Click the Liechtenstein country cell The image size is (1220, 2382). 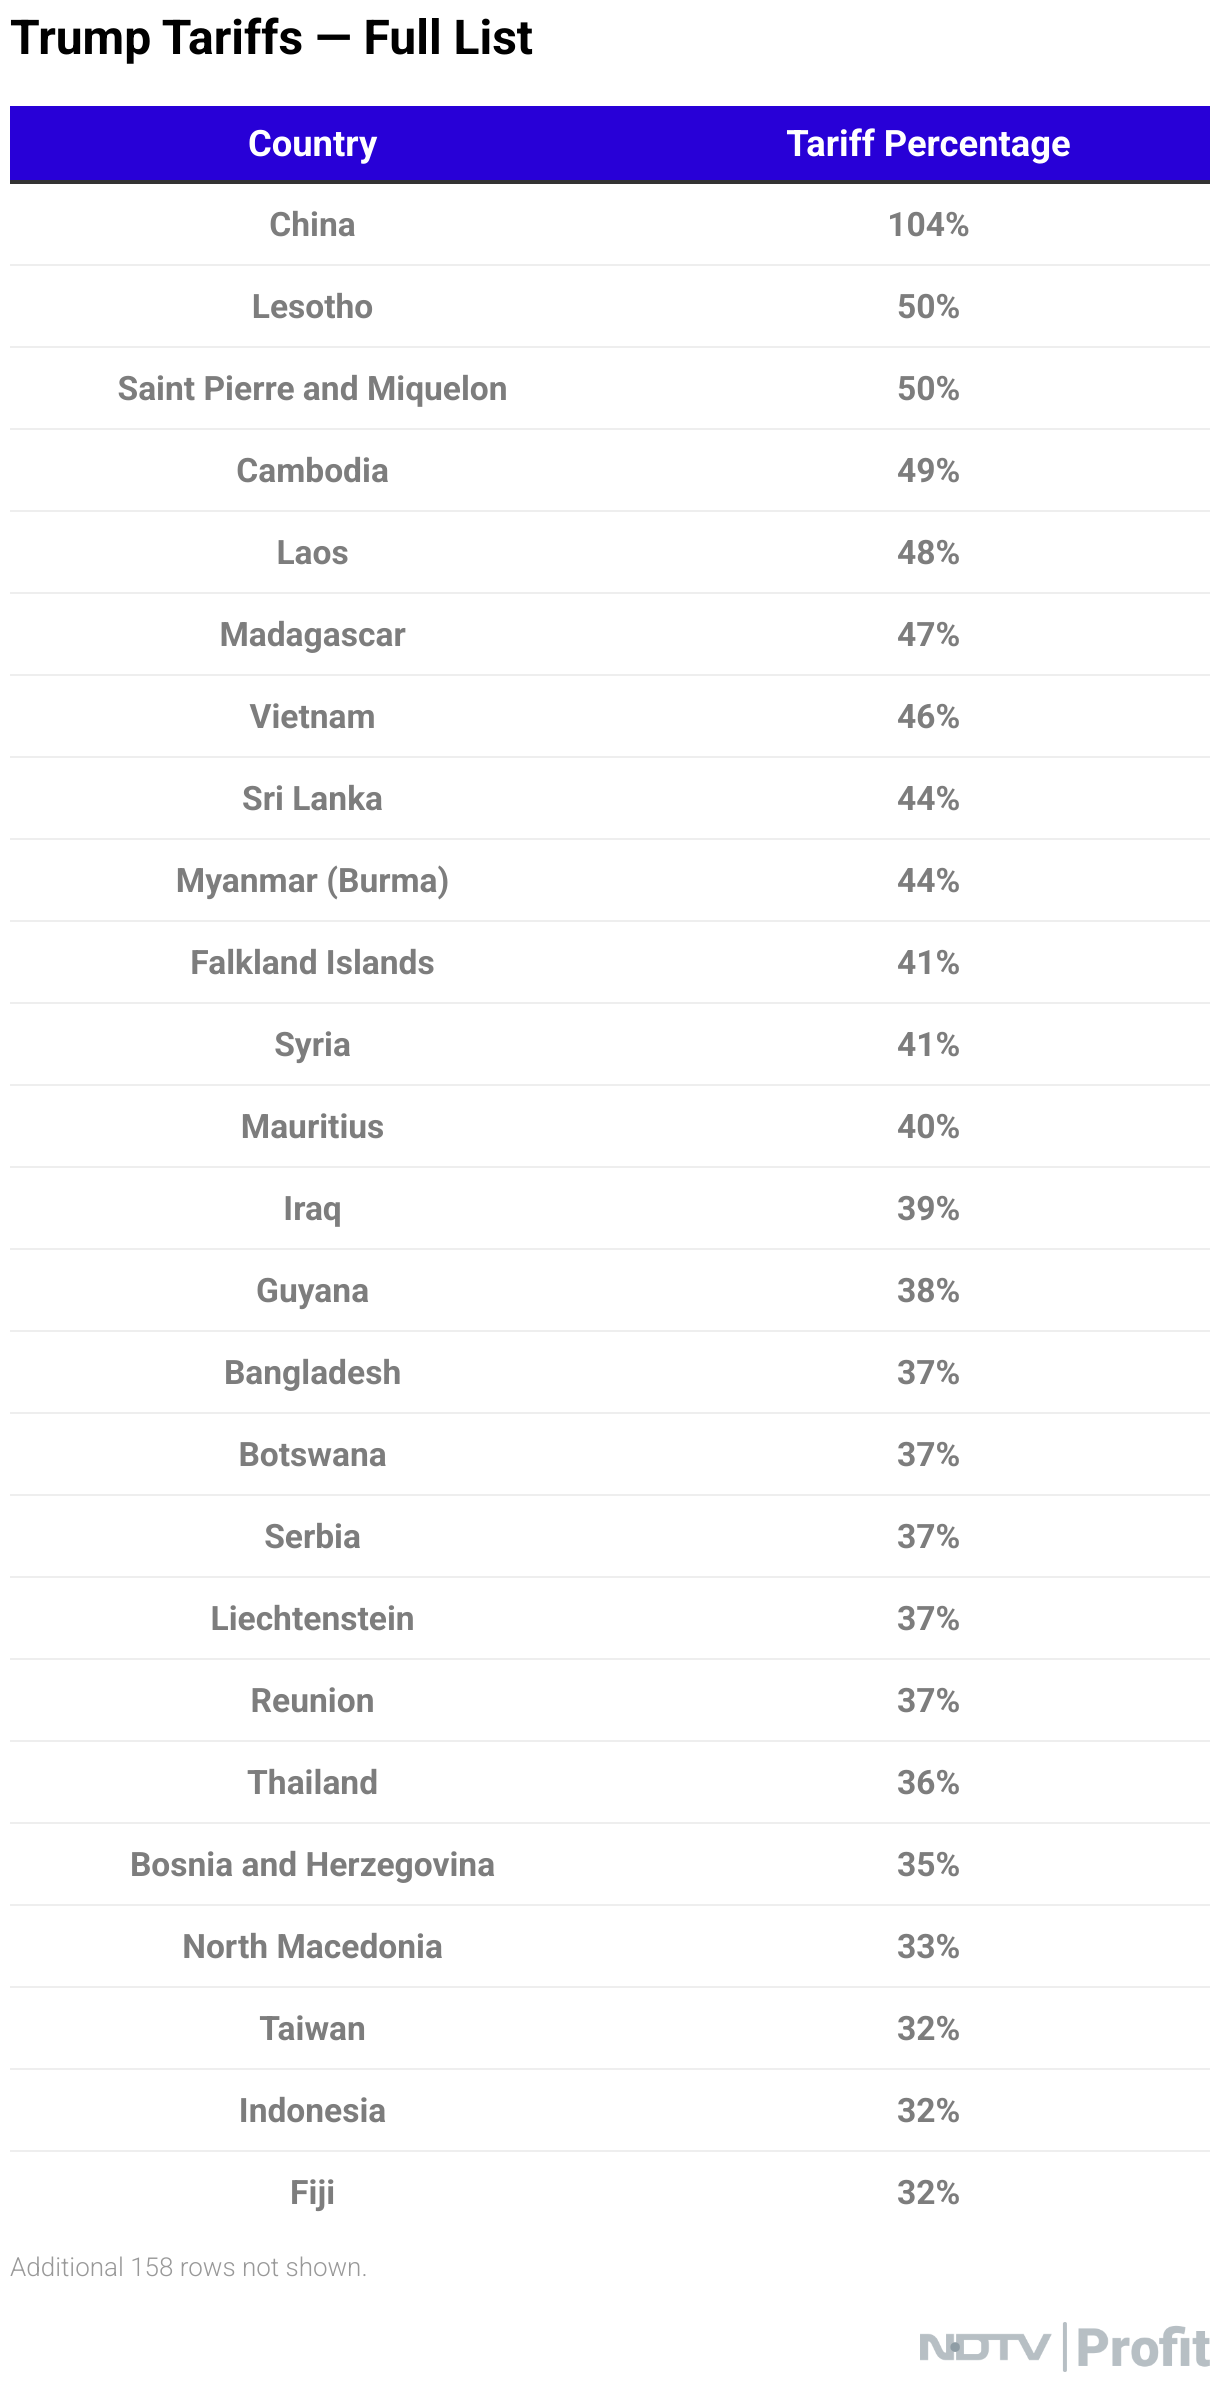[312, 1619]
